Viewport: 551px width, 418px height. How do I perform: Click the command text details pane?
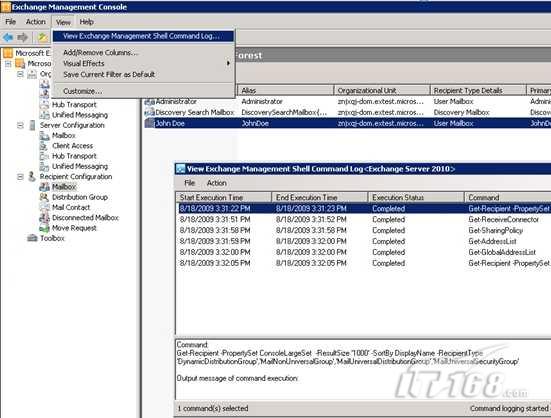(x=363, y=369)
